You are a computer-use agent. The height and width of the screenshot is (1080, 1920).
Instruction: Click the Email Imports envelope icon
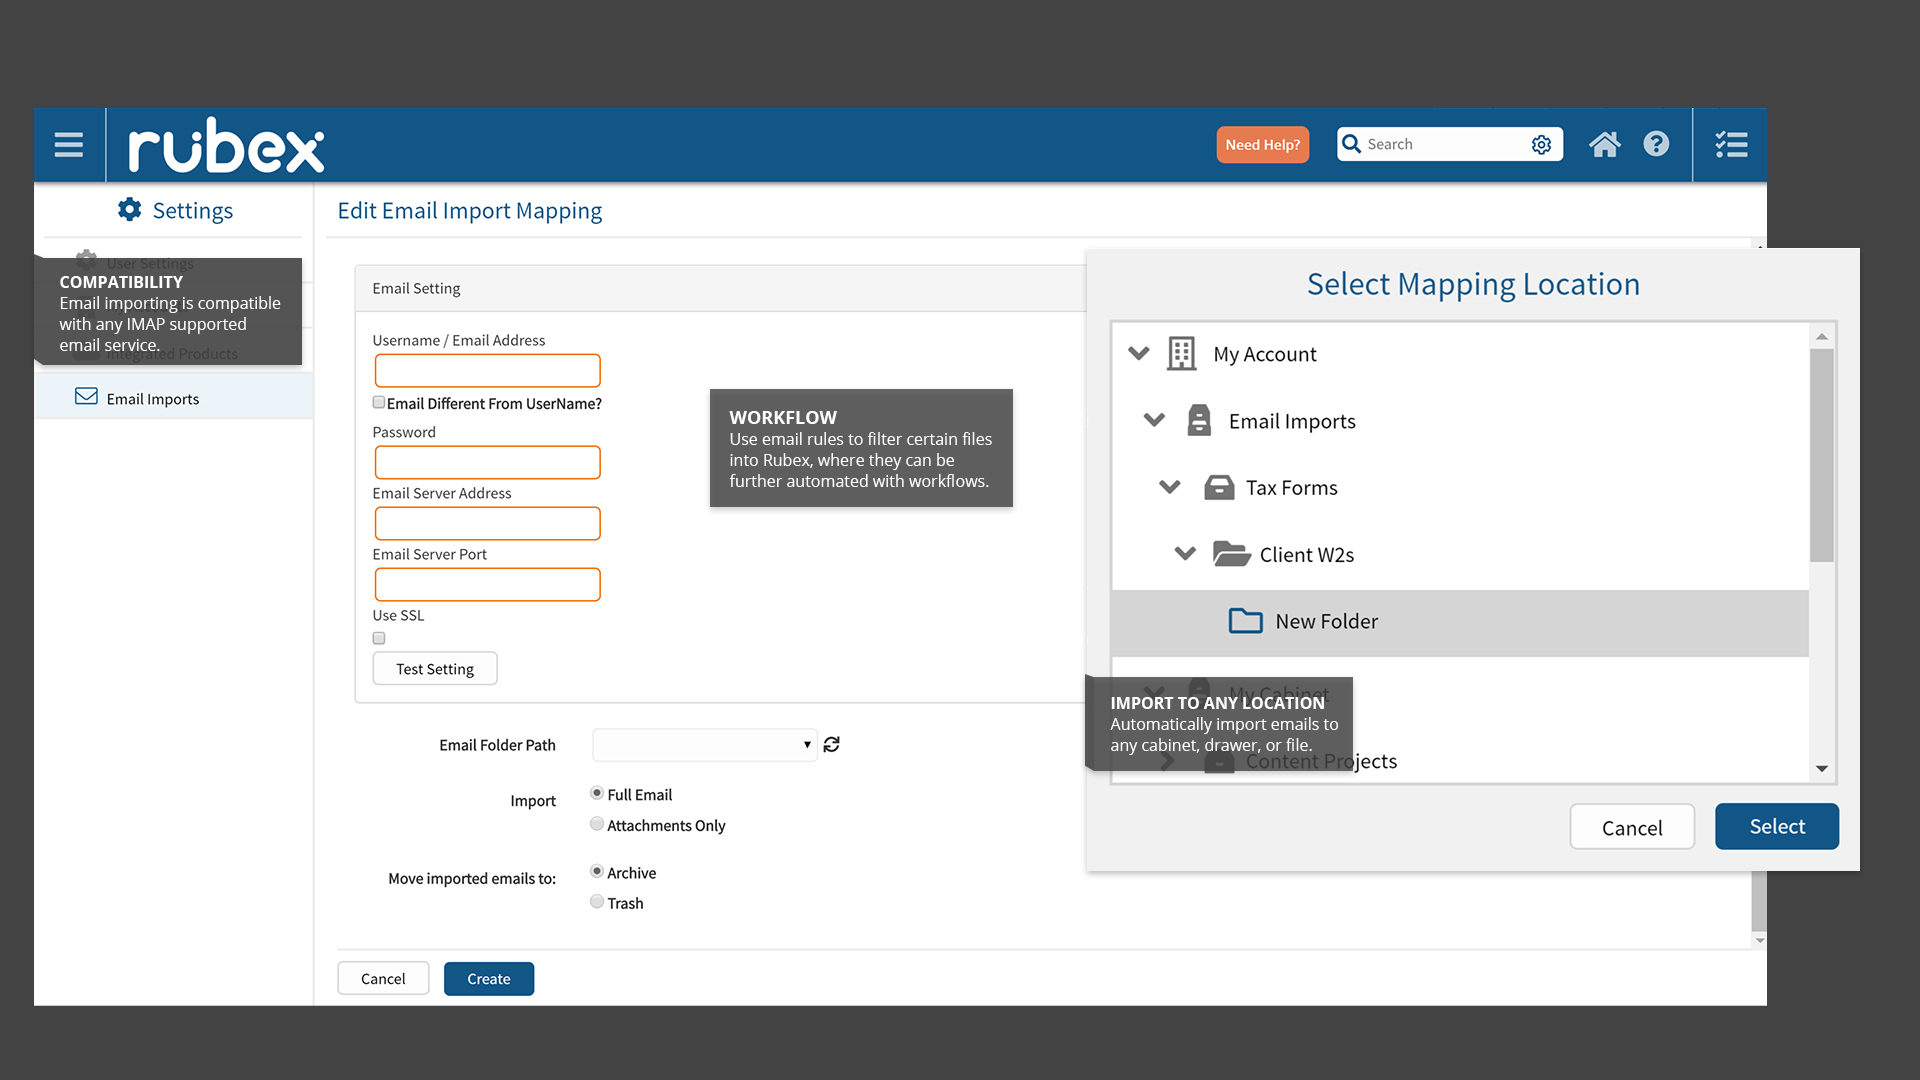[x=86, y=397]
